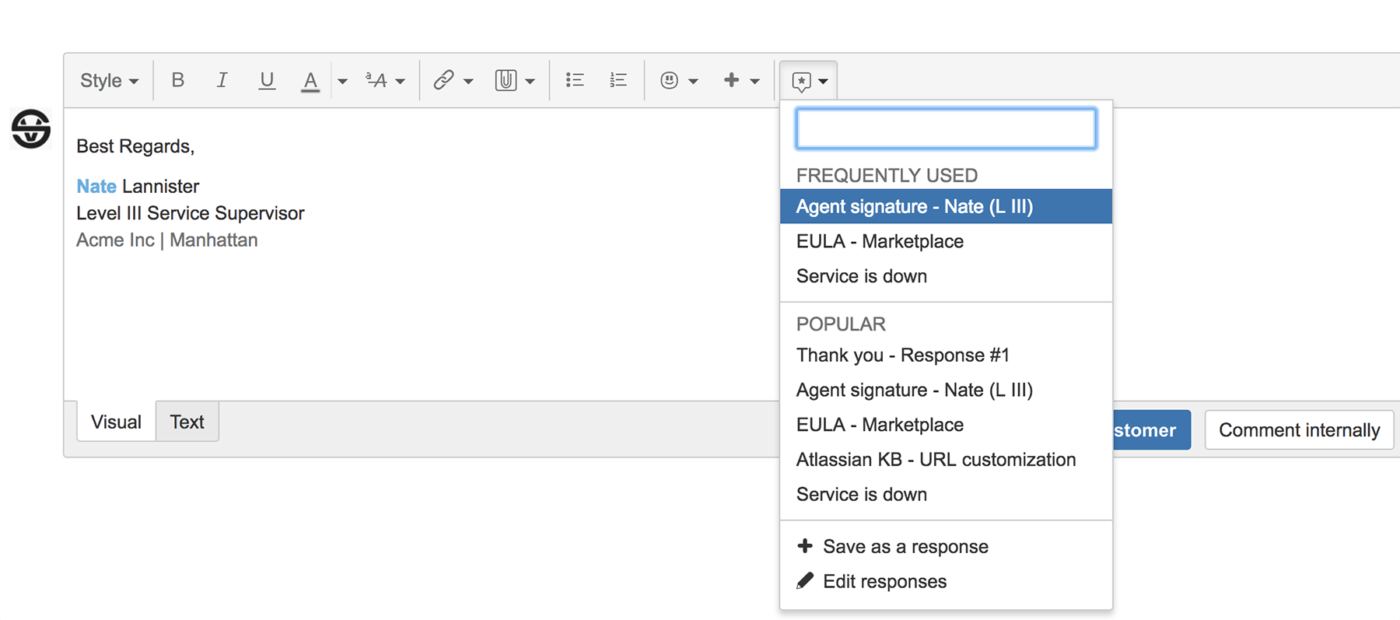Click the canned responses icon
This screenshot has width=1400, height=620.
point(801,81)
